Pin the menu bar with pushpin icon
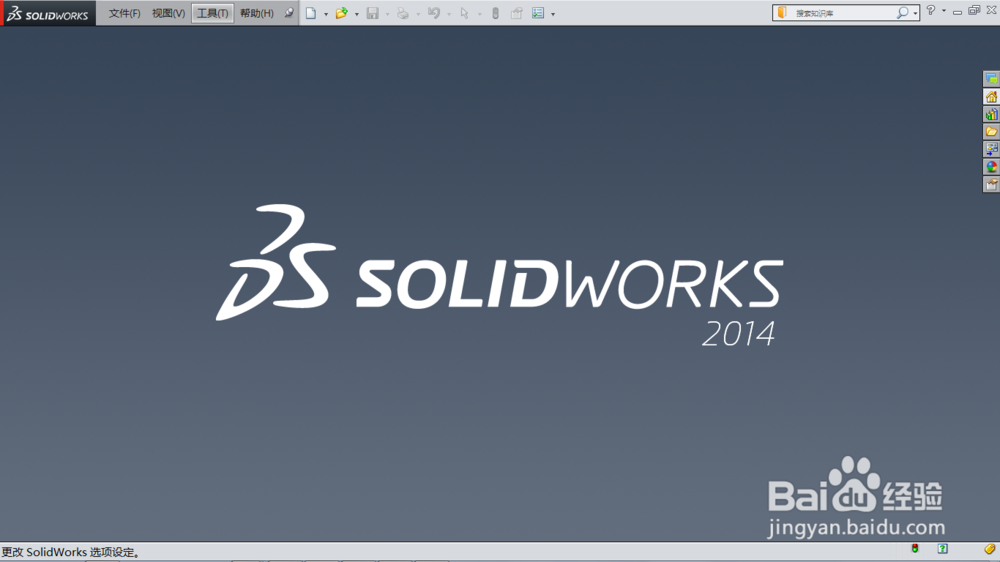The width and height of the screenshot is (1000, 562). pyautogui.click(x=289, y=13)
